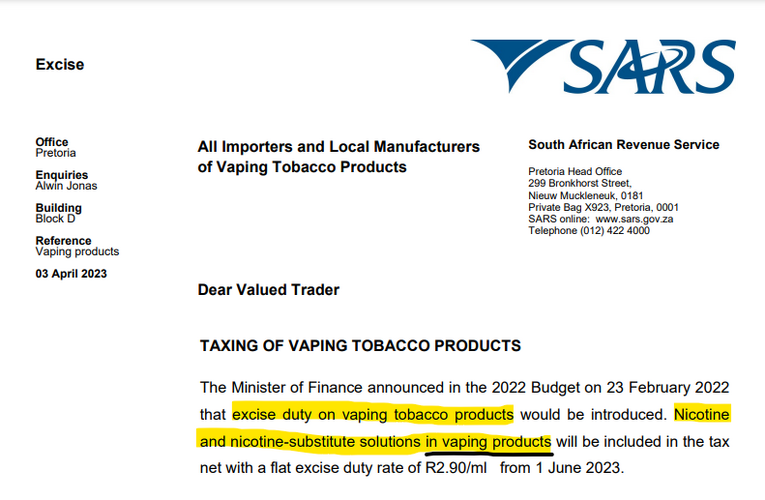
Task: Click the 299 Bronkhorst Street address line
Action: coord(580,183)
